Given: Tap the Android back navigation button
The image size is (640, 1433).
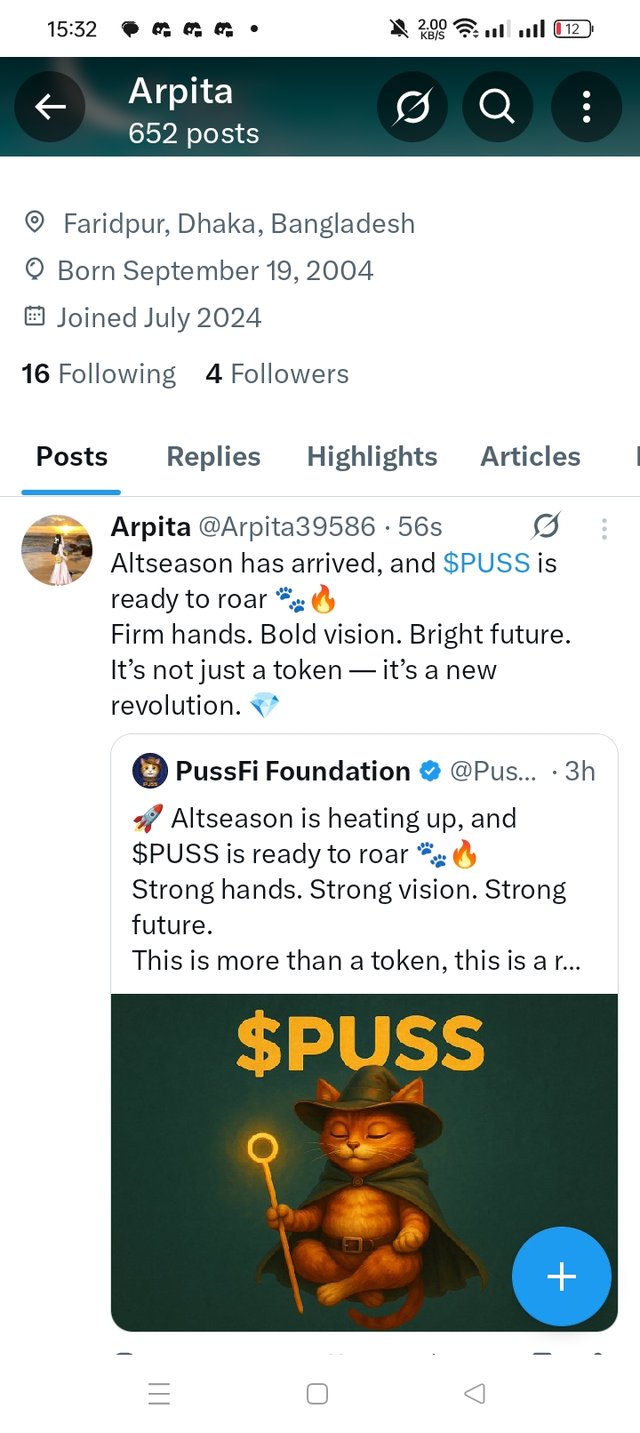Looking at the screenshot, I should 475,1393.
